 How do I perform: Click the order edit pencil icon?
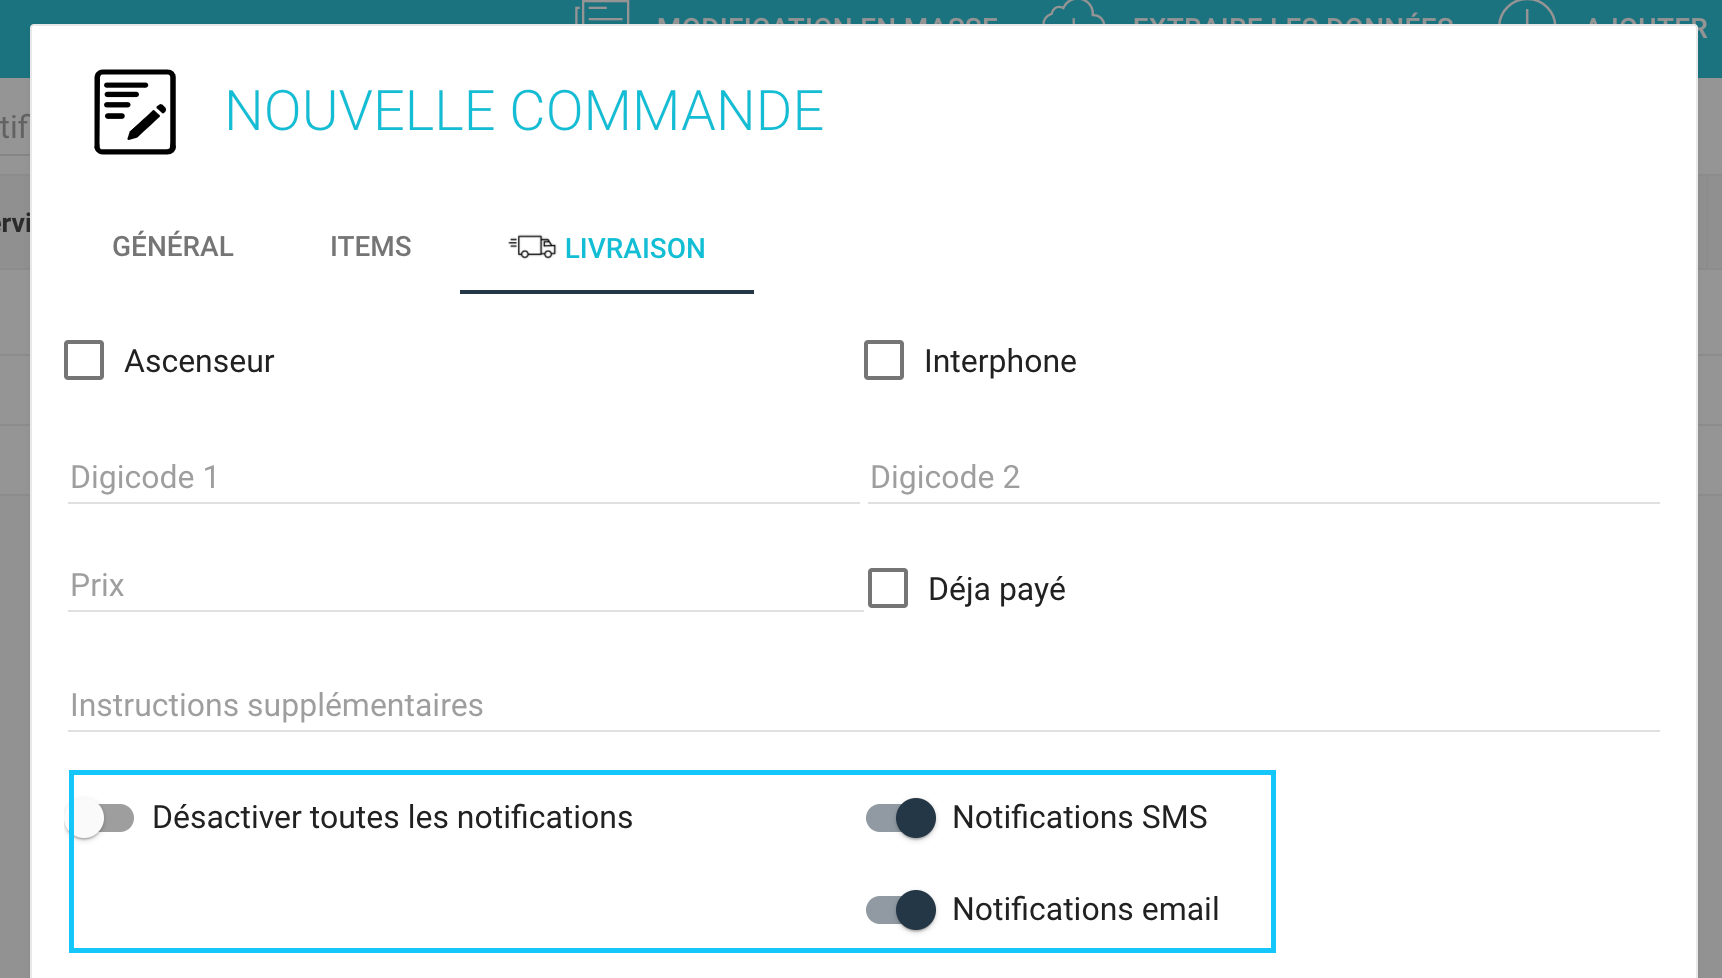point(135,112)
